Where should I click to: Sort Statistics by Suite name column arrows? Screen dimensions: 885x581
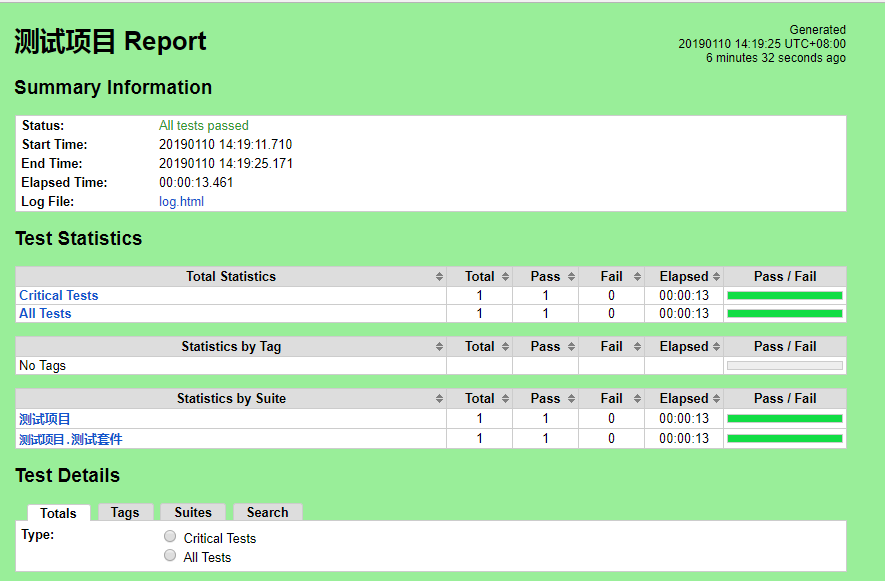pyautogui.click(x=439, y=399)
